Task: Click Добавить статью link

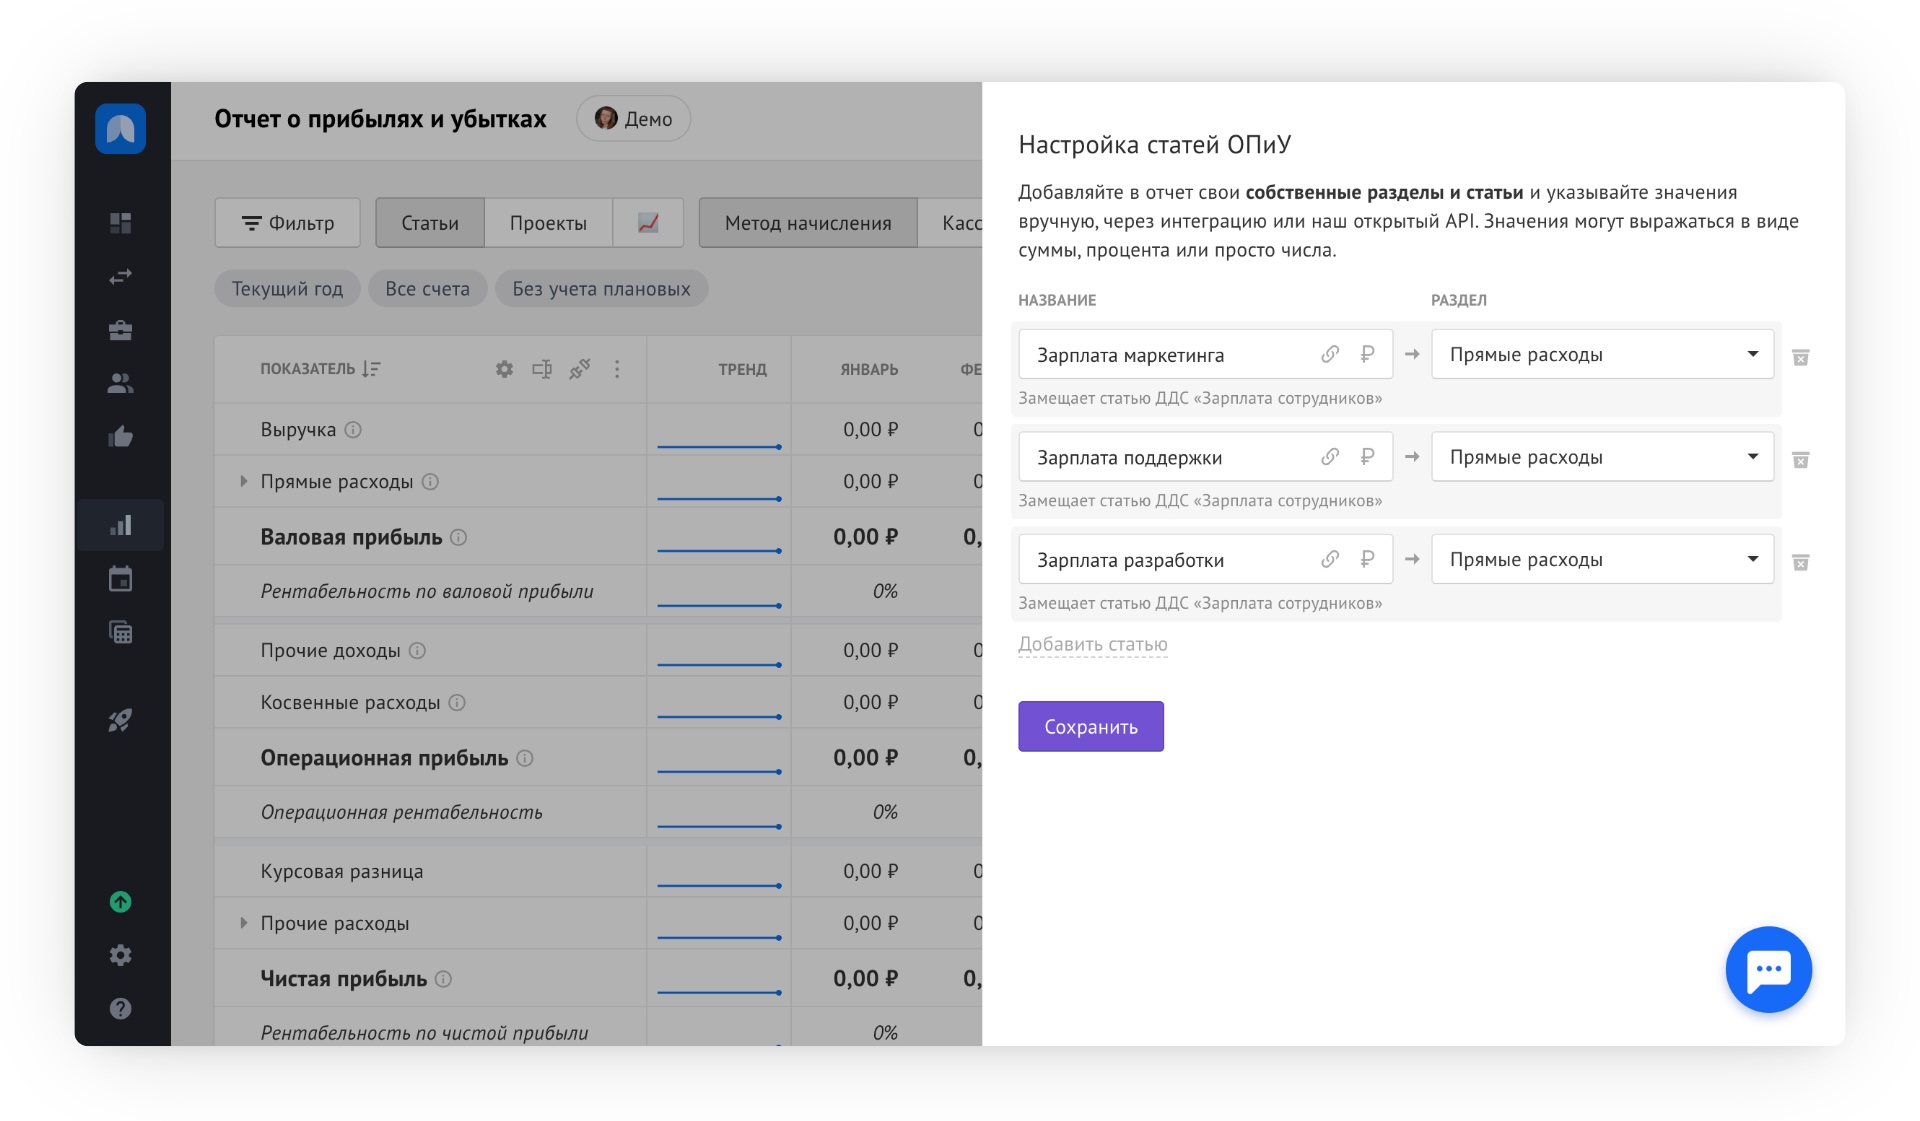Action: pyautogui.click(x=1092, y=644)
